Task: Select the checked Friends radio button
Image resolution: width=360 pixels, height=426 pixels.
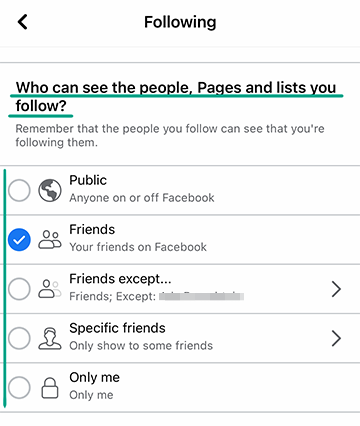Action: pos(19,240)
